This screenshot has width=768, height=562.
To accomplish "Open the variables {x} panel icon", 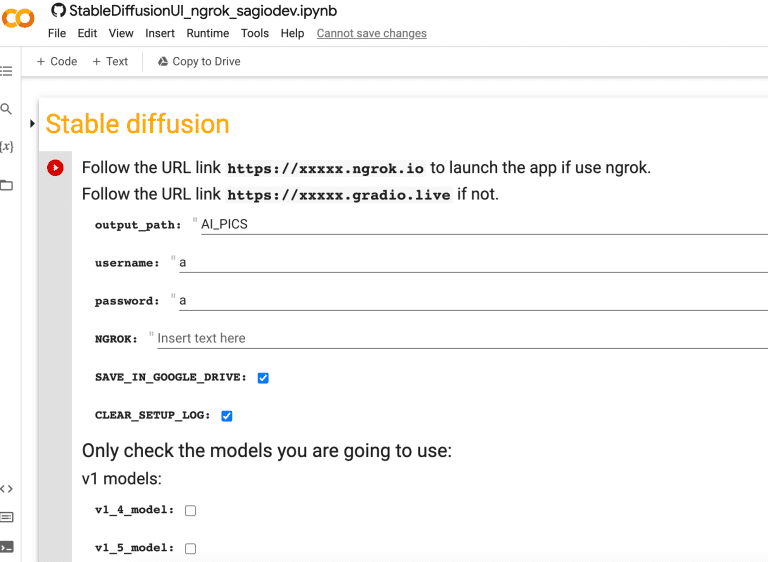I will [x=6, y=146].
